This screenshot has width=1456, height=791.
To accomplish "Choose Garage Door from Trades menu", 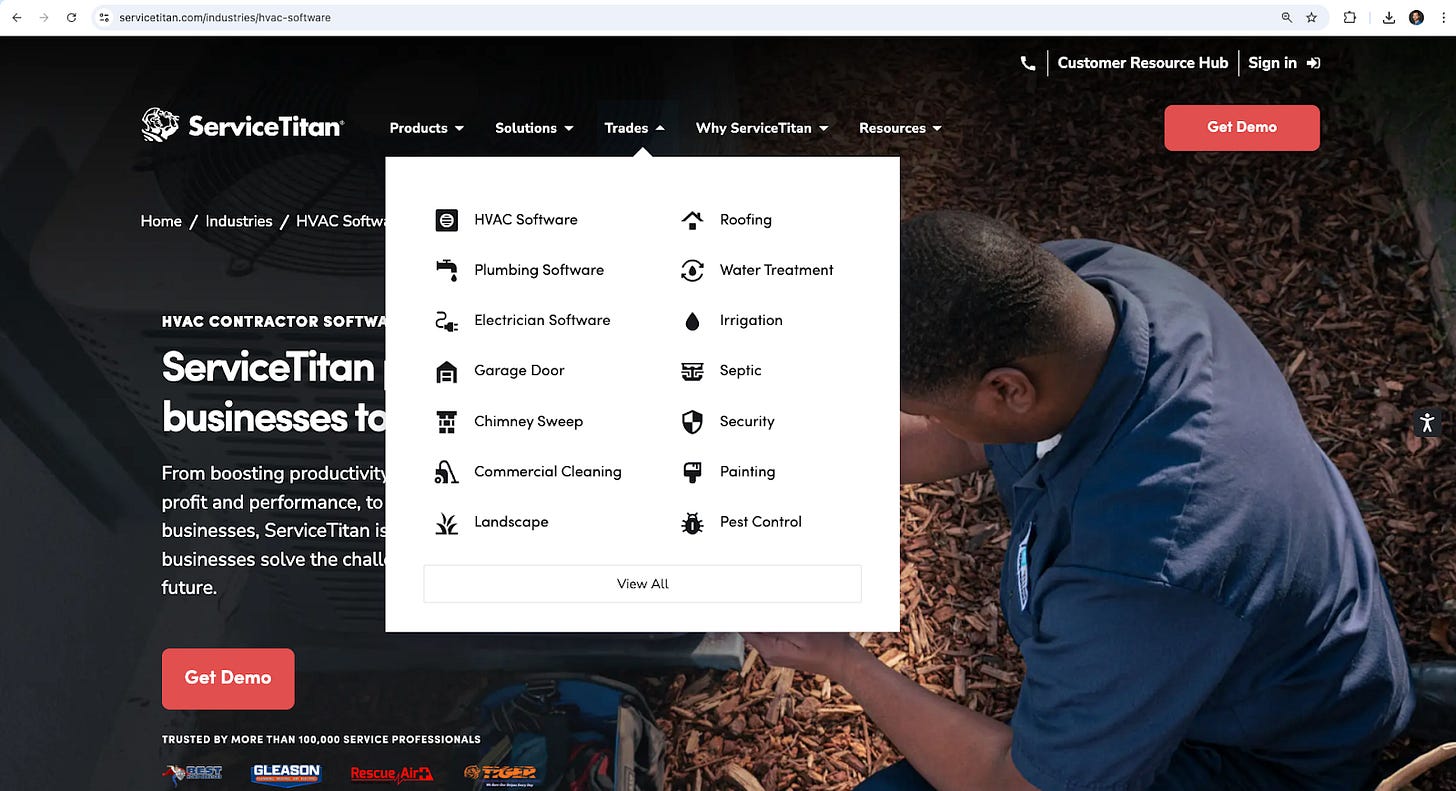I will coord(519,370).
